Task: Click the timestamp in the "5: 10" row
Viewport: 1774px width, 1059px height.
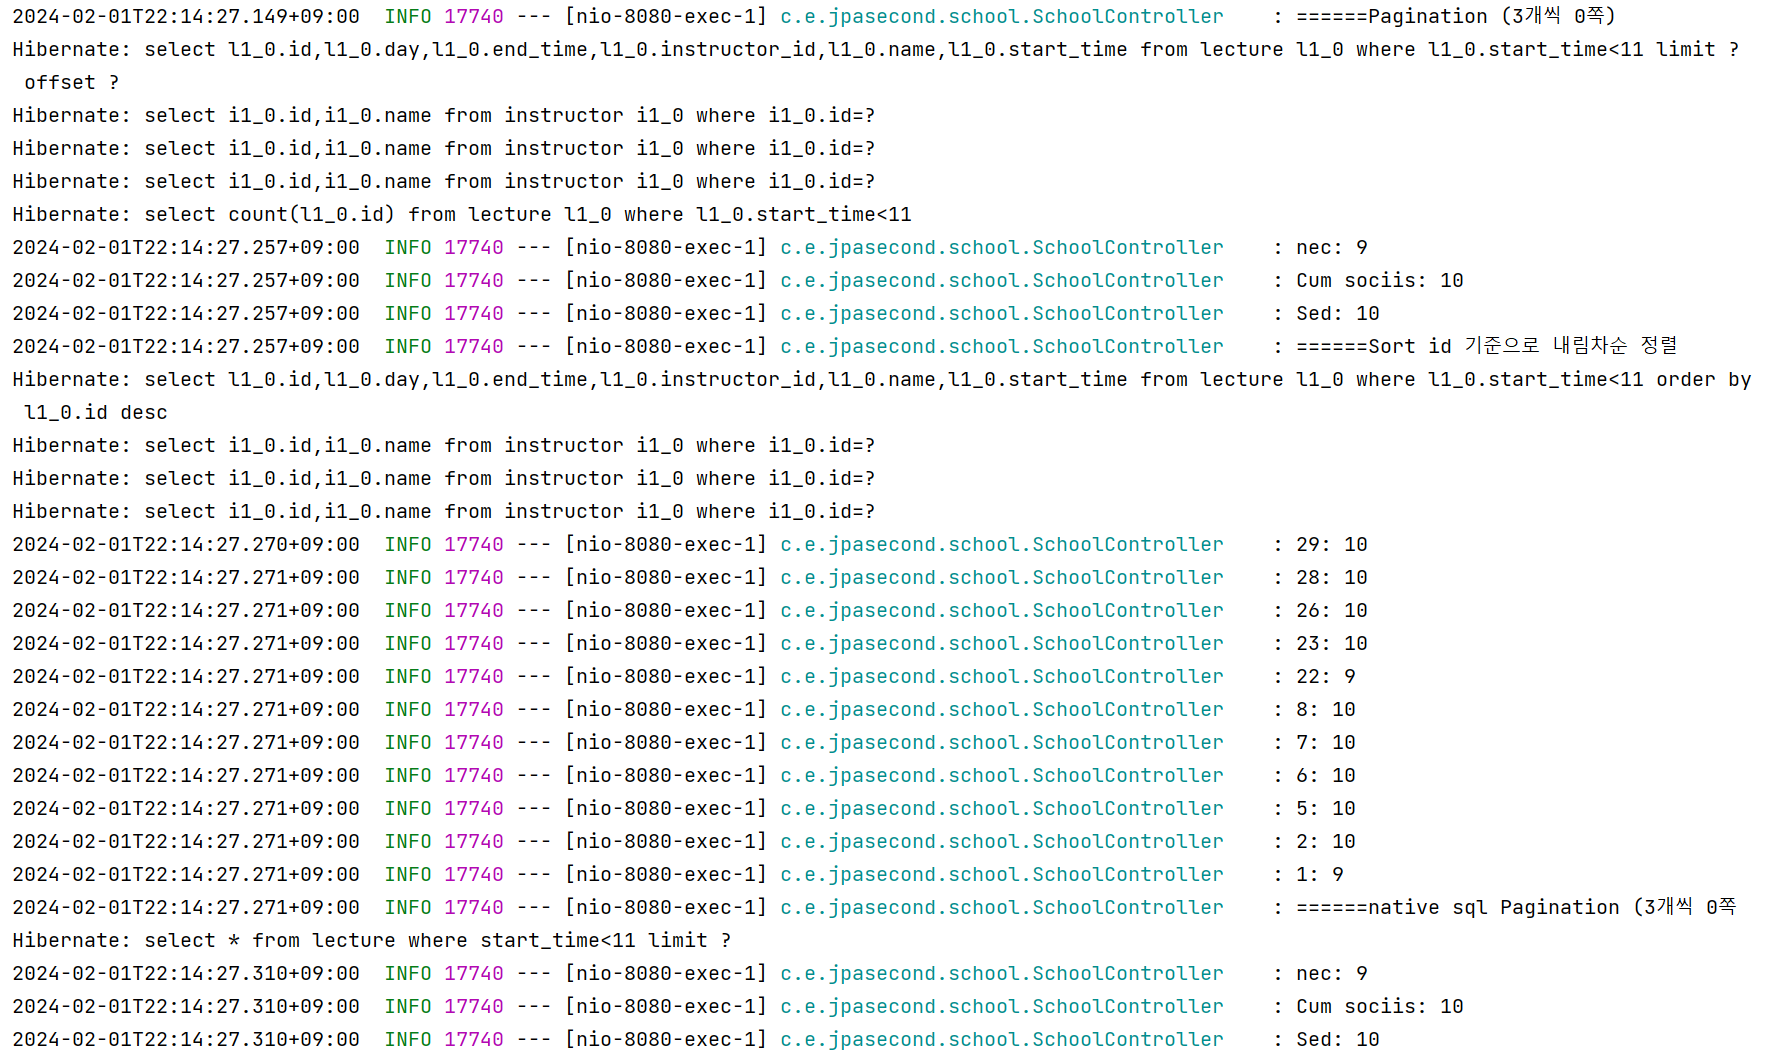Action: (186, 808)
